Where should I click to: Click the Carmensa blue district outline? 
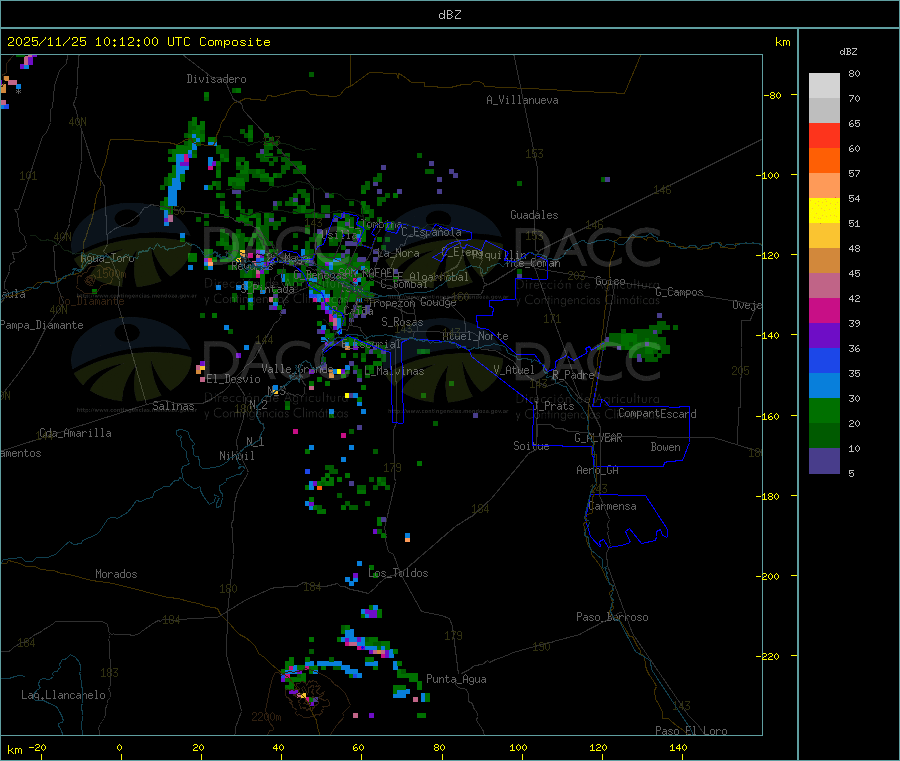click(x=626, y=521)
